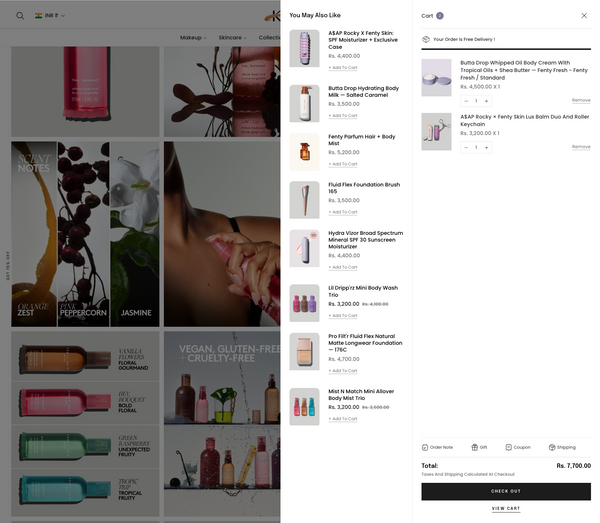Open Pro Filt'r Foundation product thumbnail
Image resolution: width=600 pixels, height=523 pixels.
pyautogui.click(x=304, y=352)
